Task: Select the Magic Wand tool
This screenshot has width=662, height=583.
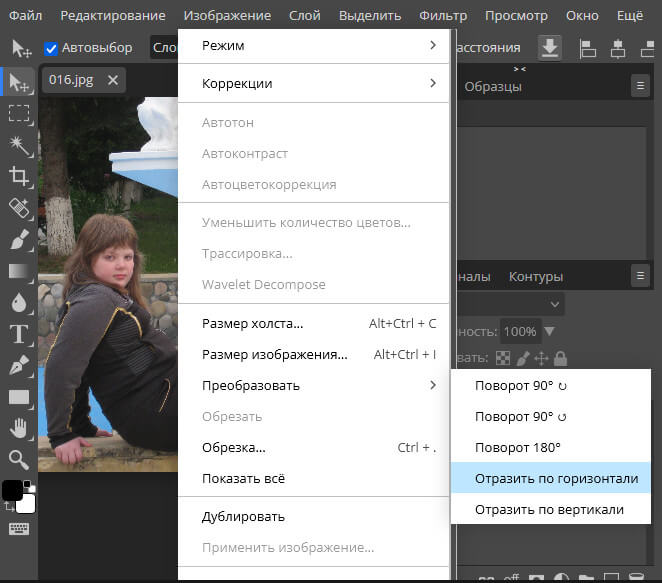Action: tap(19, 145)
